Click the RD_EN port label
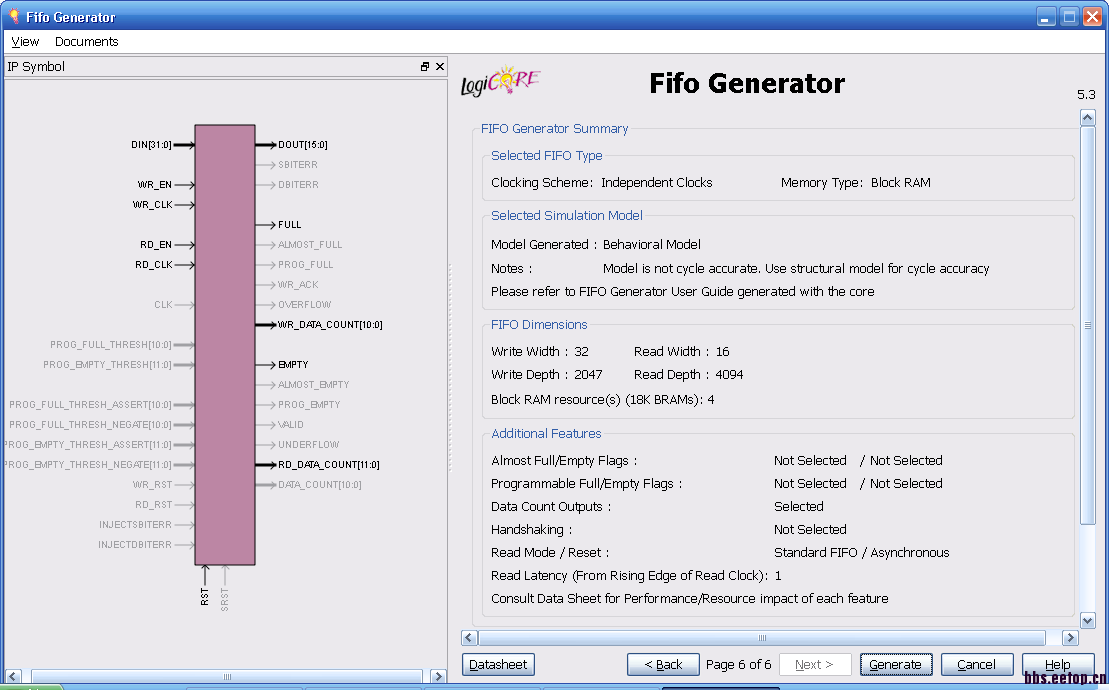The width and height of the screenshot is (1109, 690). tap(156, 245)
